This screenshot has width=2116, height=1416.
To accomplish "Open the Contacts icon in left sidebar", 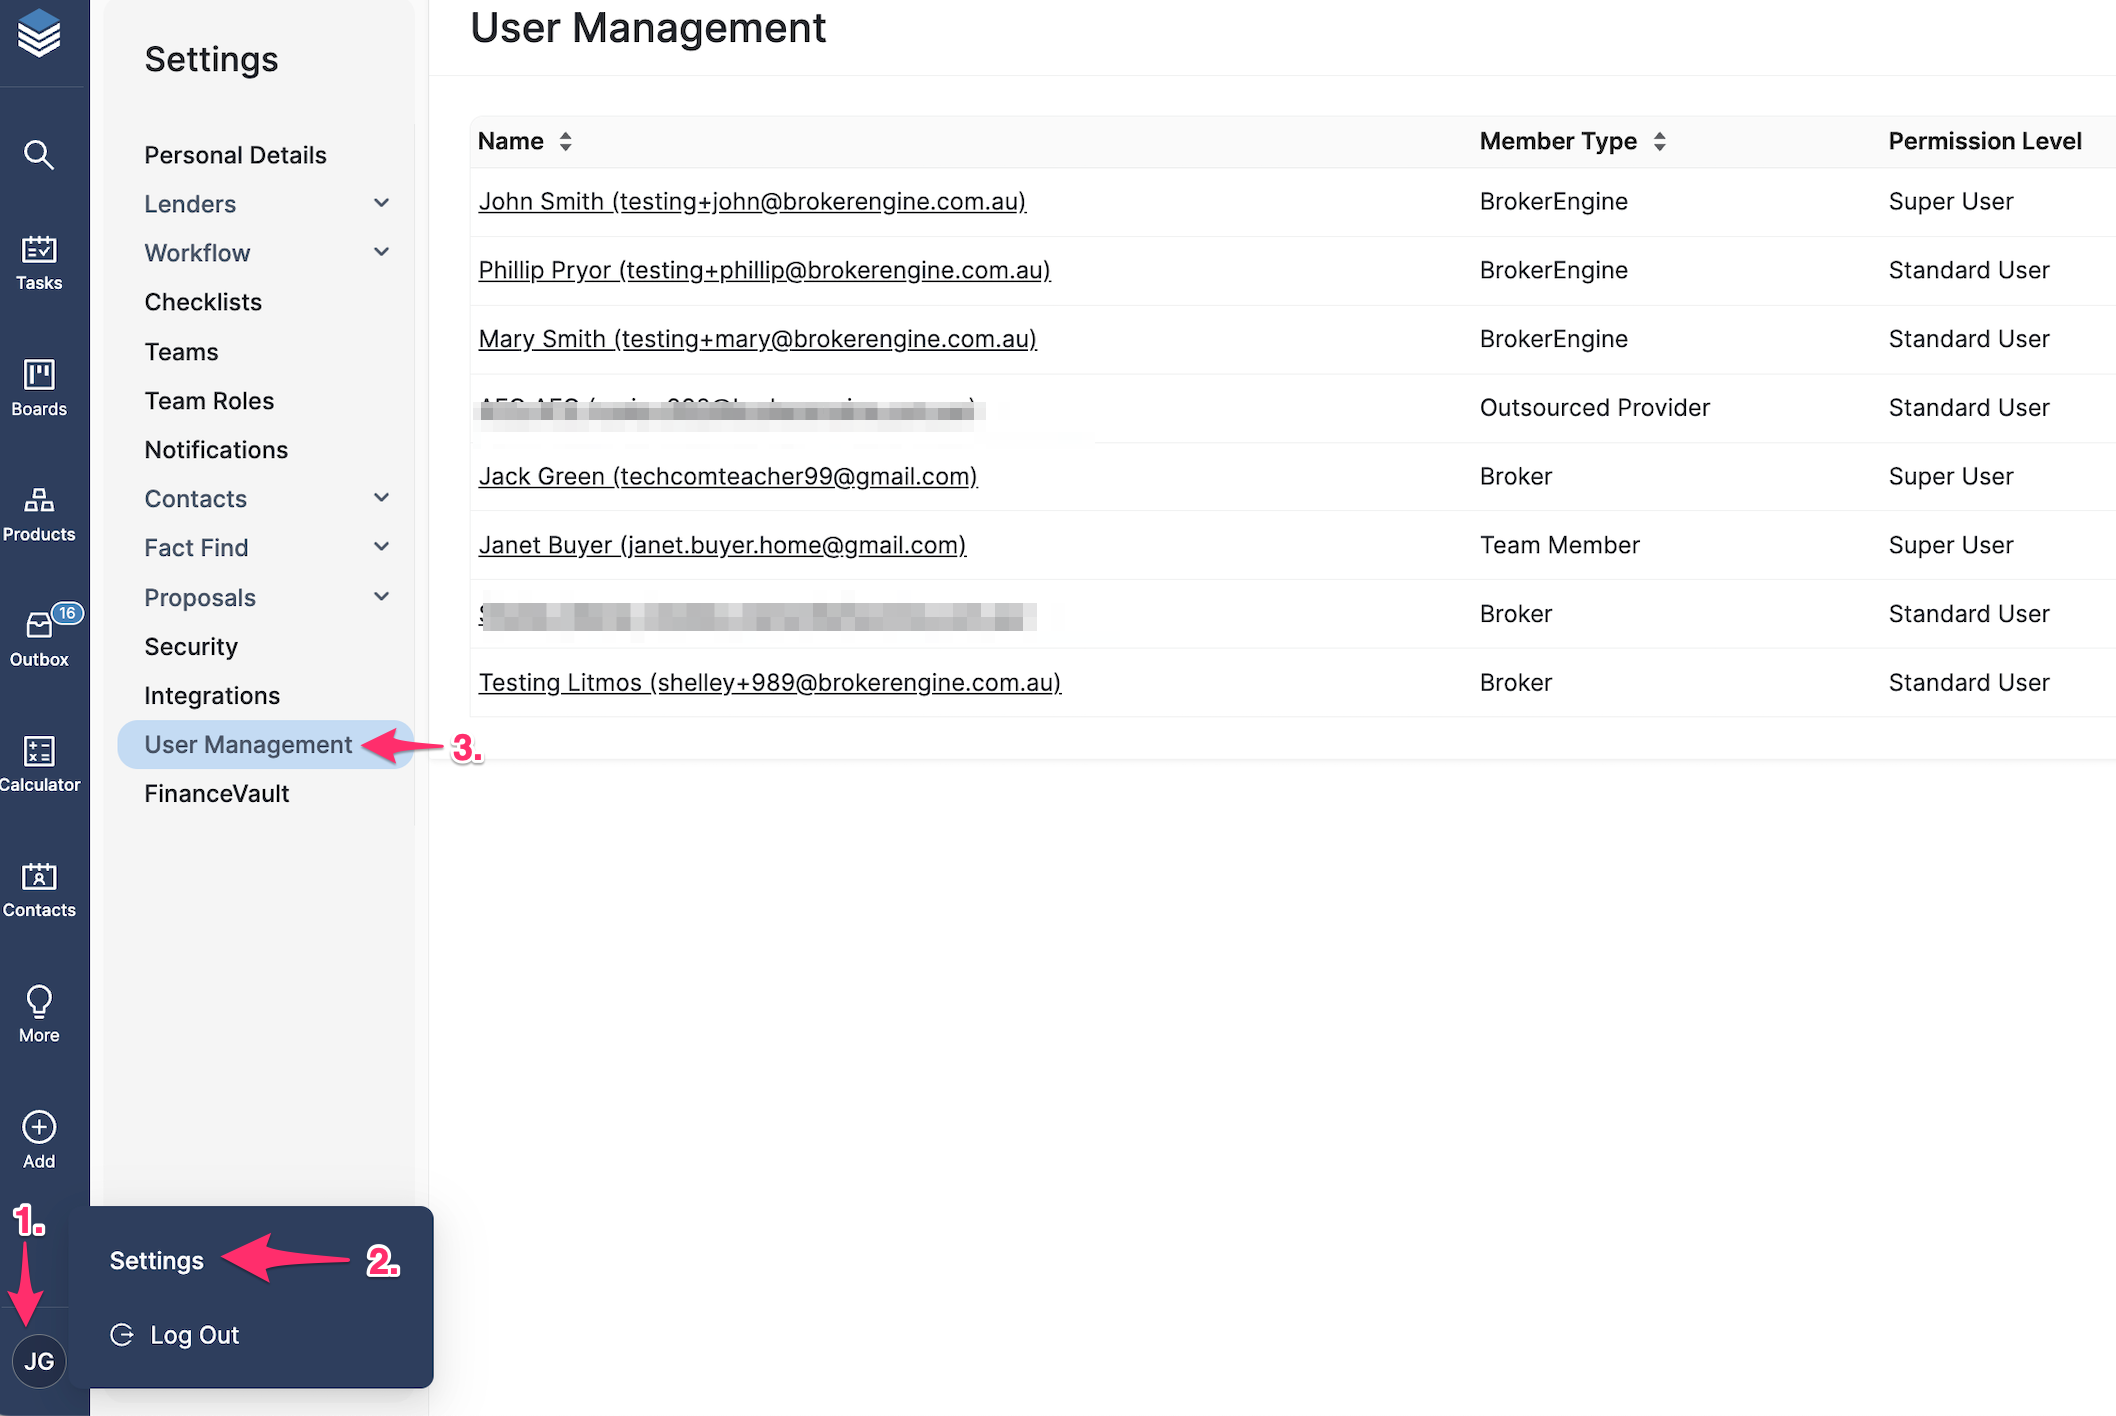I will (x=39, y=888).
